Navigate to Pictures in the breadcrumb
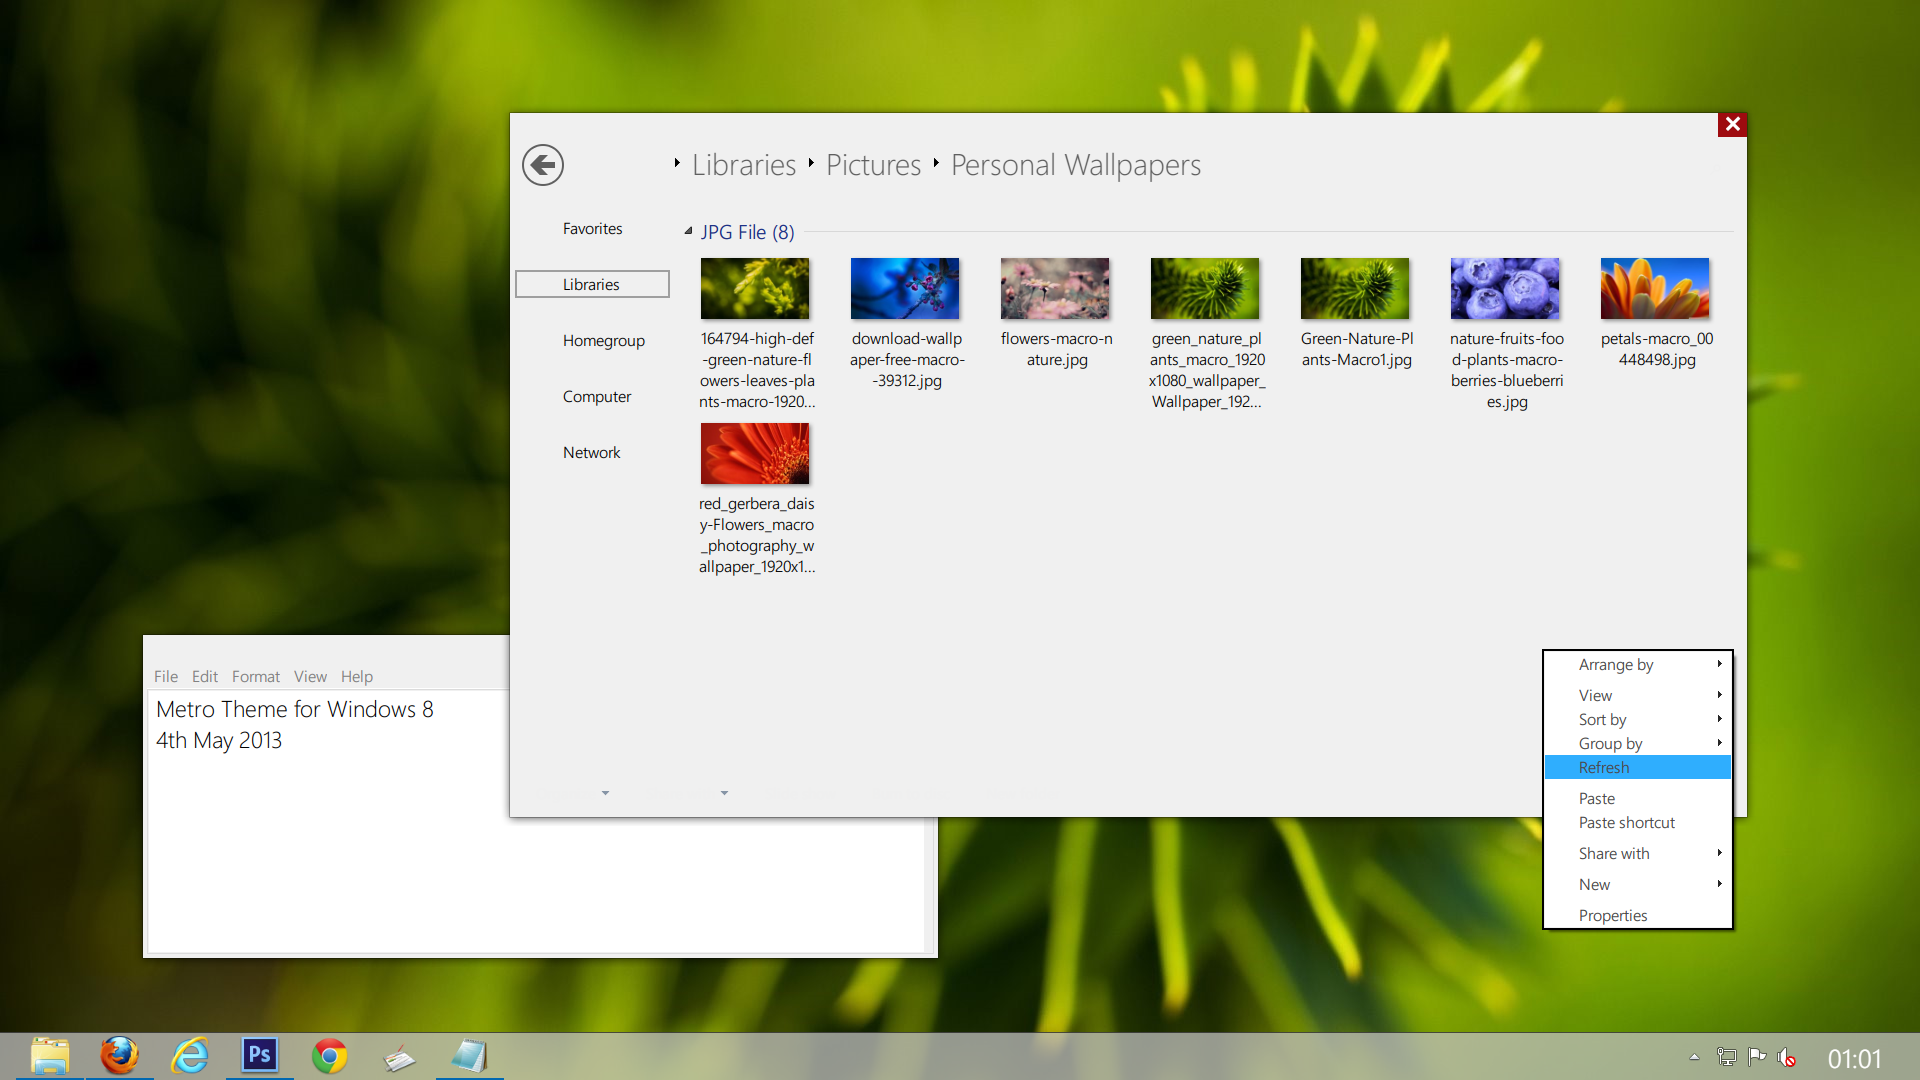 point(873,165)
